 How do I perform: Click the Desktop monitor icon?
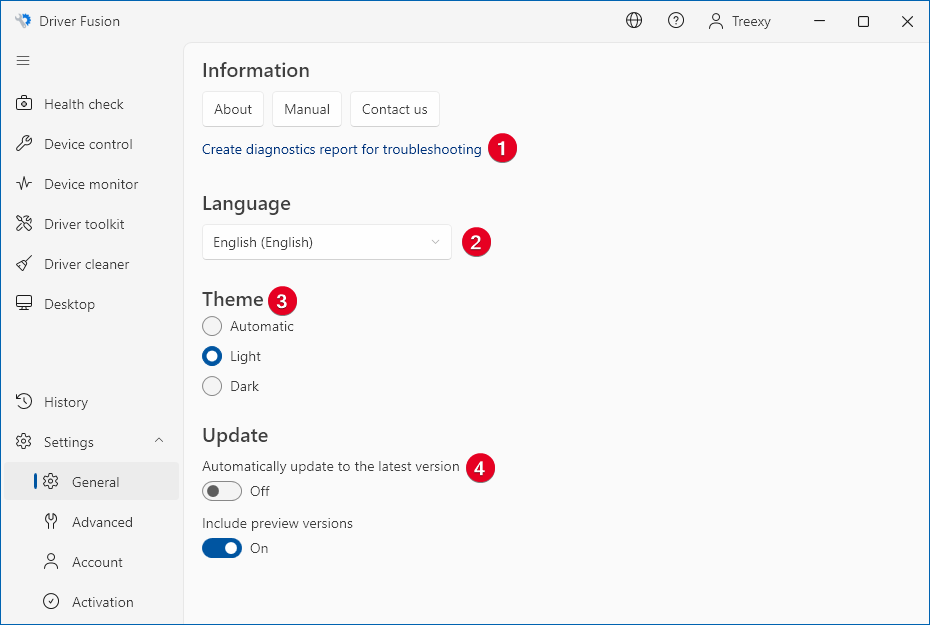click(x=24, y=303)
